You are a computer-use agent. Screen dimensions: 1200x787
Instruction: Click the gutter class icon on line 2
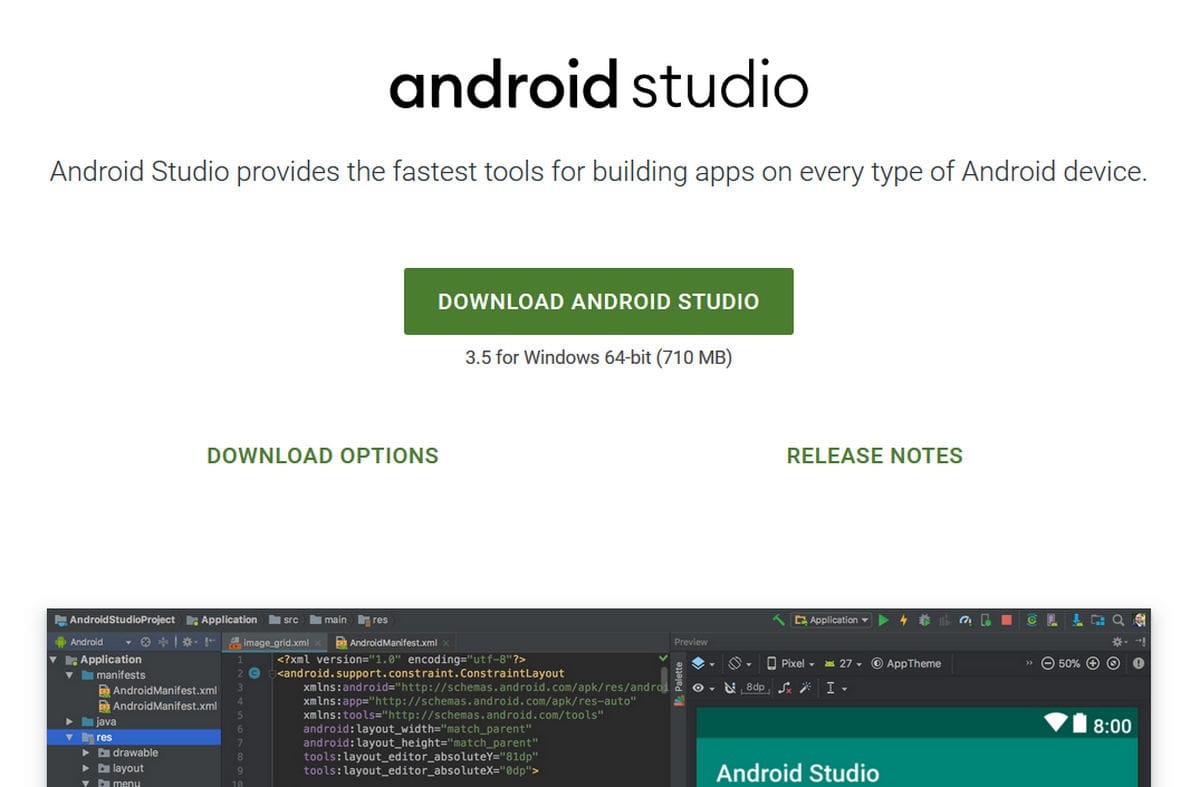pos(254,674)
